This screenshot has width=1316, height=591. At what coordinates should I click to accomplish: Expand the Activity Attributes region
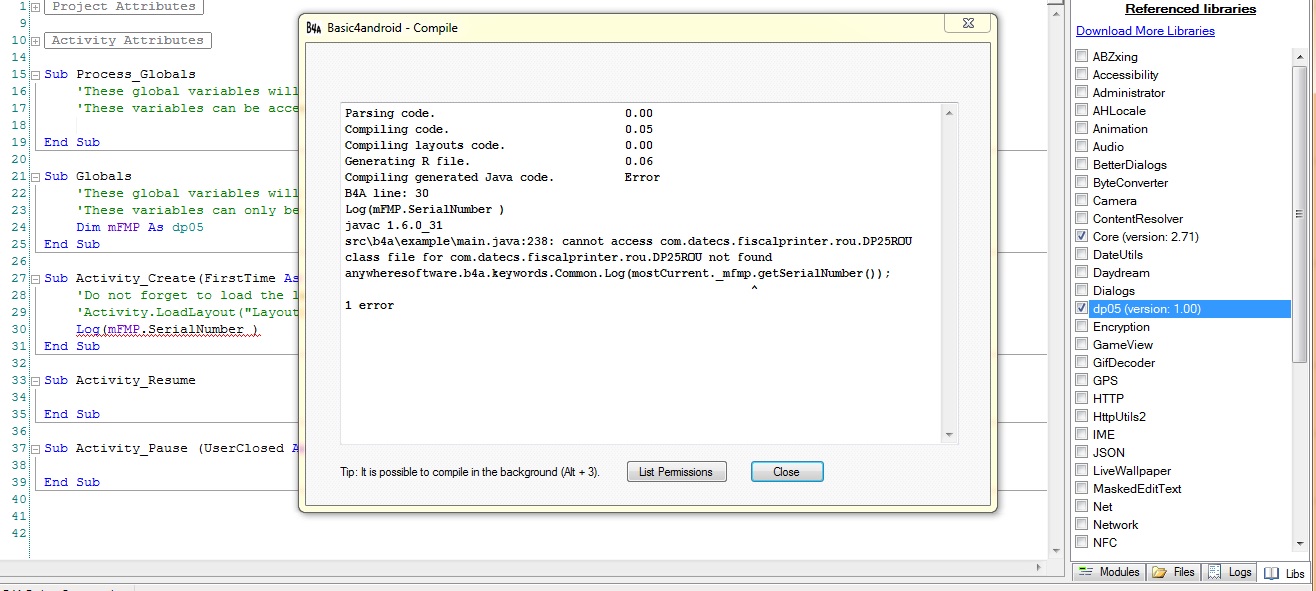pyautogui.click(x=36, y=41)
